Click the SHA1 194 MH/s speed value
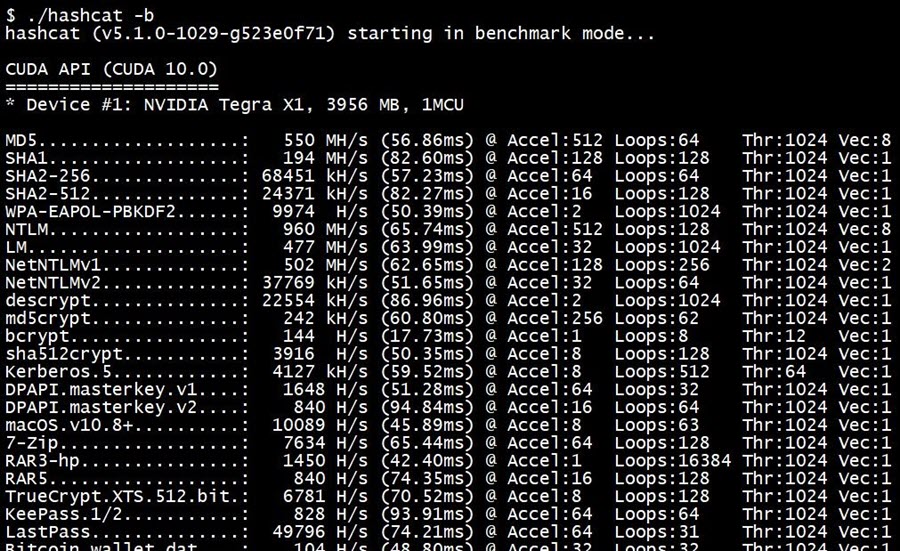Viewport: 900px width, 551px height. point(325,158)
